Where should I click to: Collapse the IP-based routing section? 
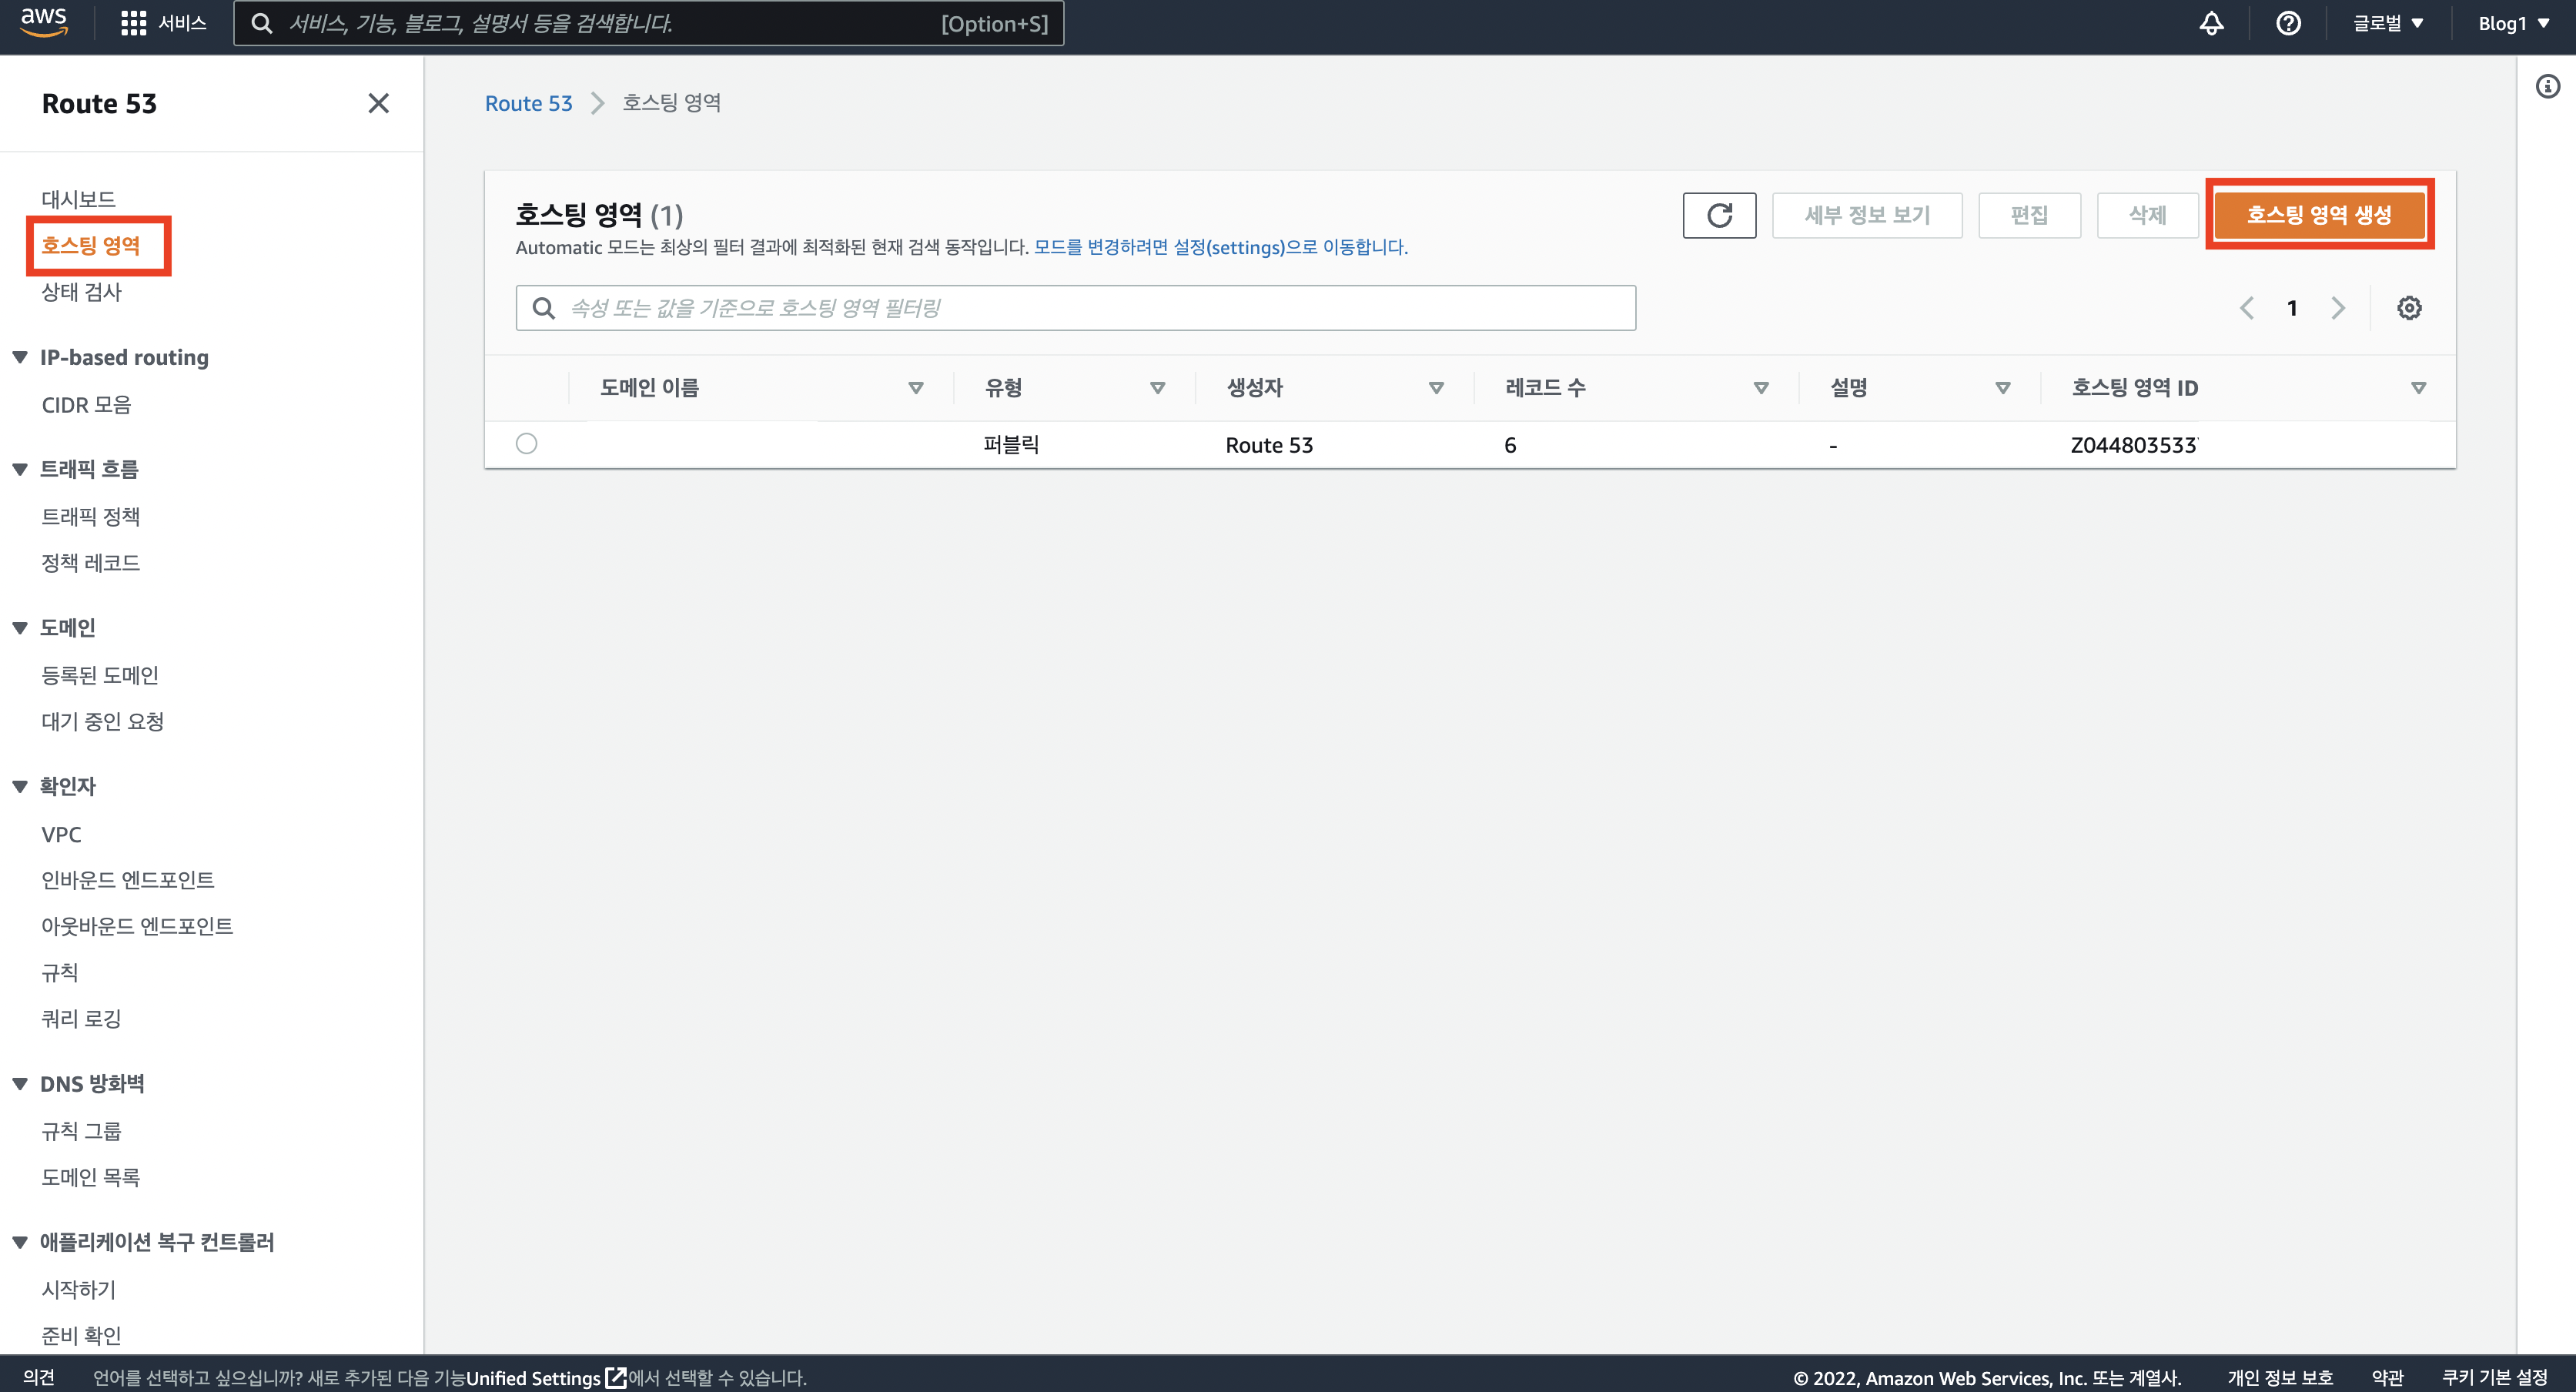tap(20, 357)
